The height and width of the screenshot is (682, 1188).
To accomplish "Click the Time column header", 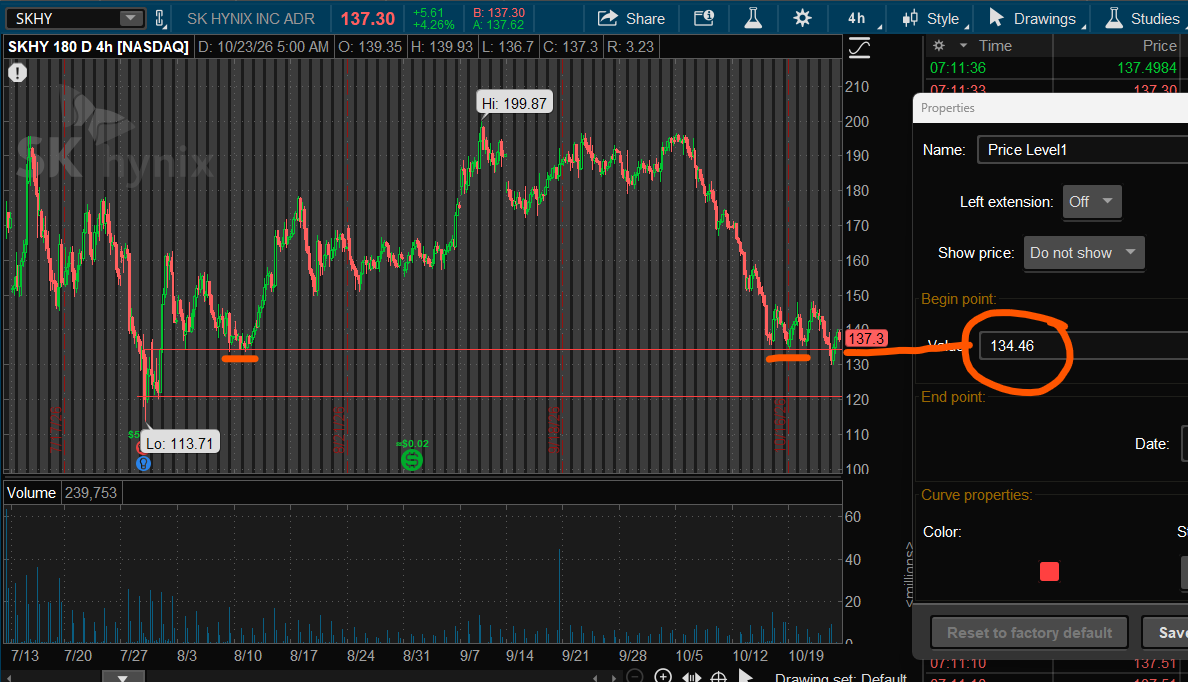I will [x=995, y=45].
